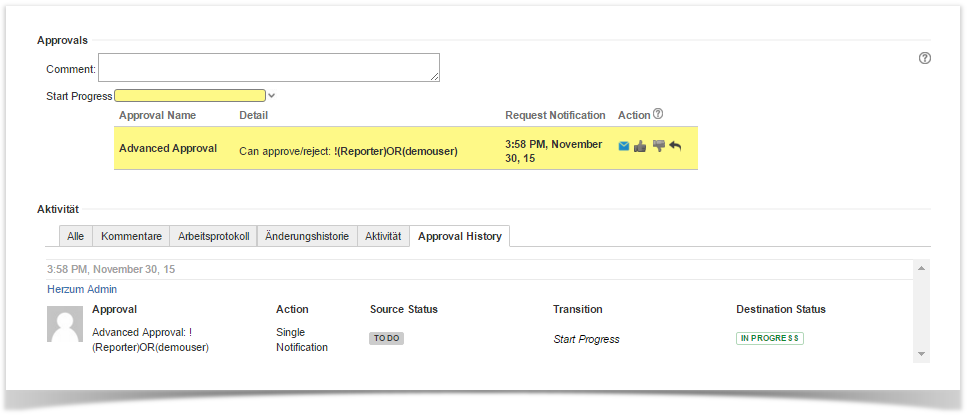
Task: Click the yellow Start Progress field
Action: tap(190, 96)
